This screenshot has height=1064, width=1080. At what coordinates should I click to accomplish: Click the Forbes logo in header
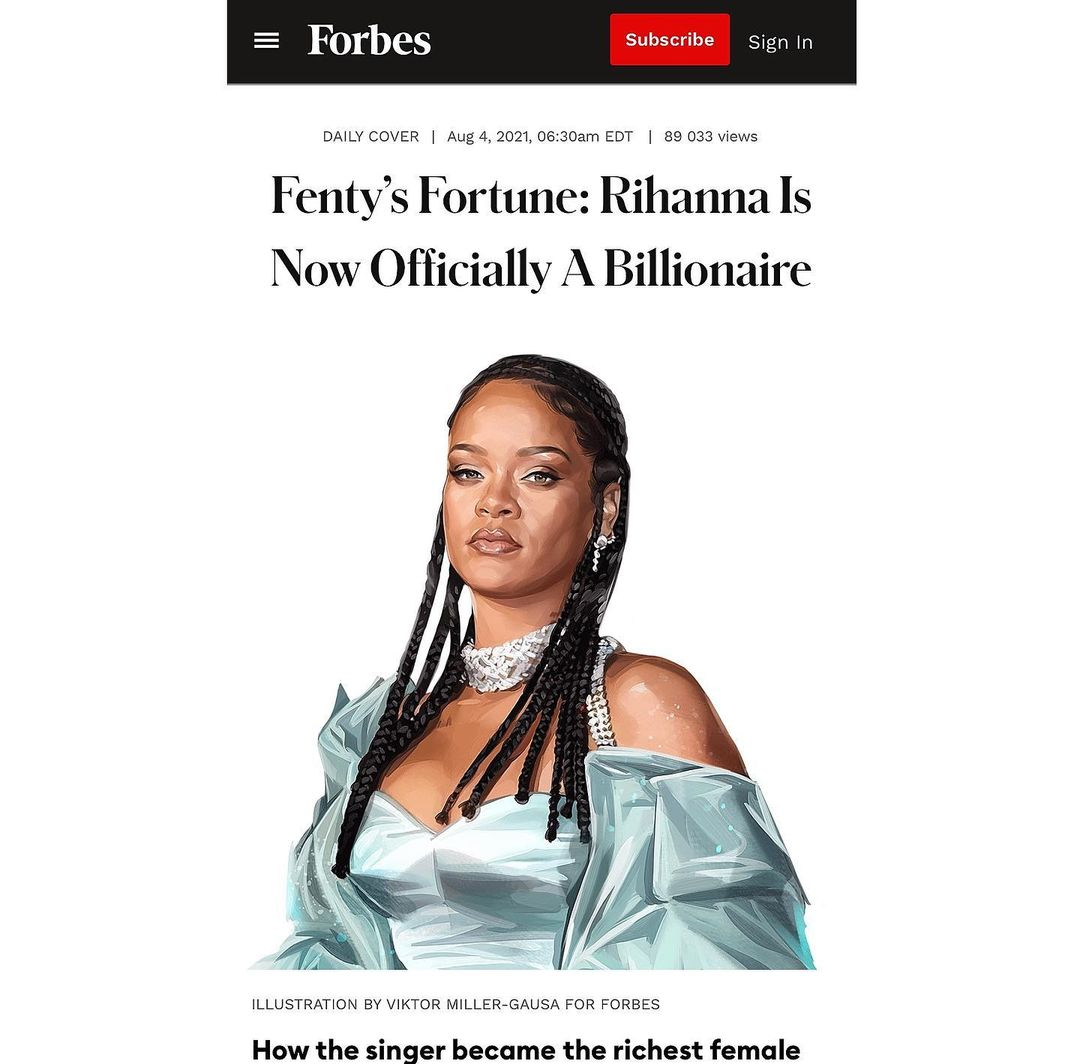pos(369,40)
